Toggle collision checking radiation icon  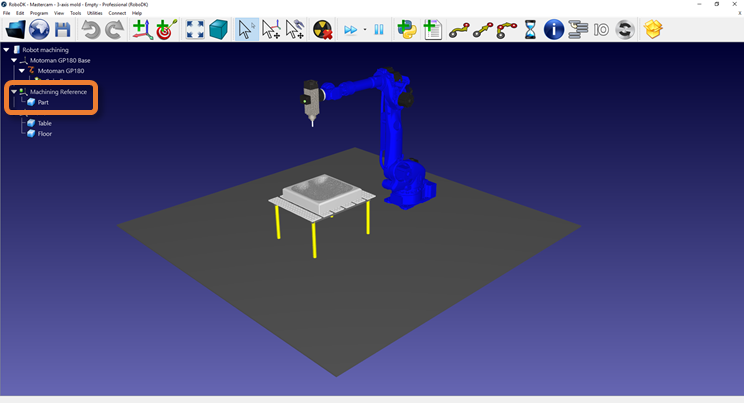pyautogui.click(x=322, y=30)
